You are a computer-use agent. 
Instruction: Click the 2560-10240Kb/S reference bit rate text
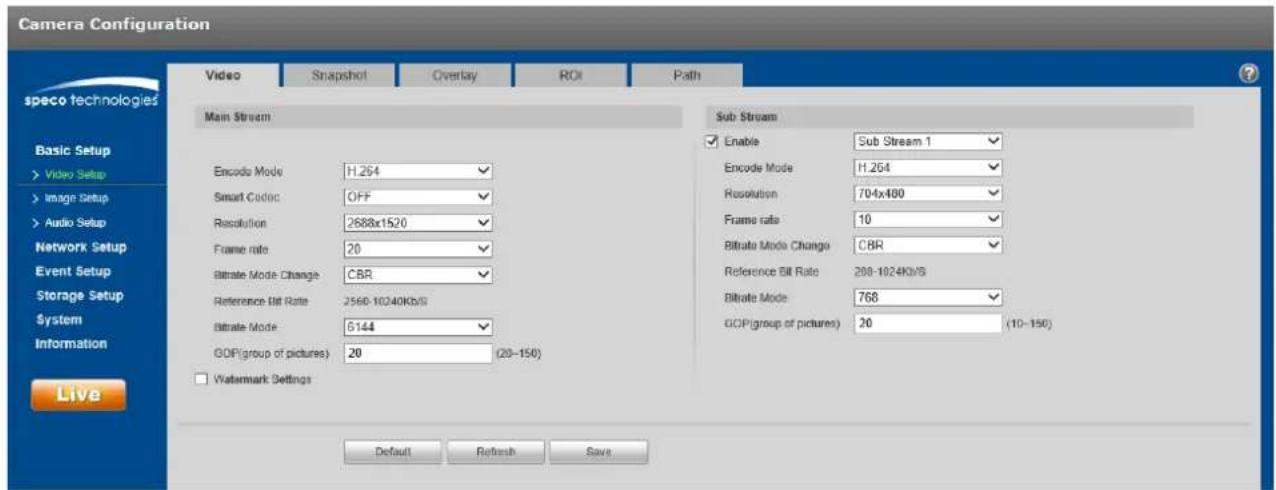point(386,301)
